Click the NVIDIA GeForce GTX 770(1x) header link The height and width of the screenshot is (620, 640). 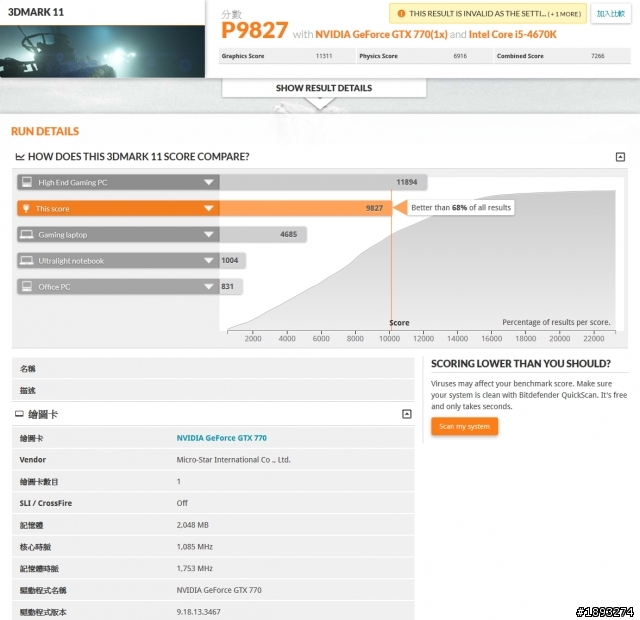381,34
